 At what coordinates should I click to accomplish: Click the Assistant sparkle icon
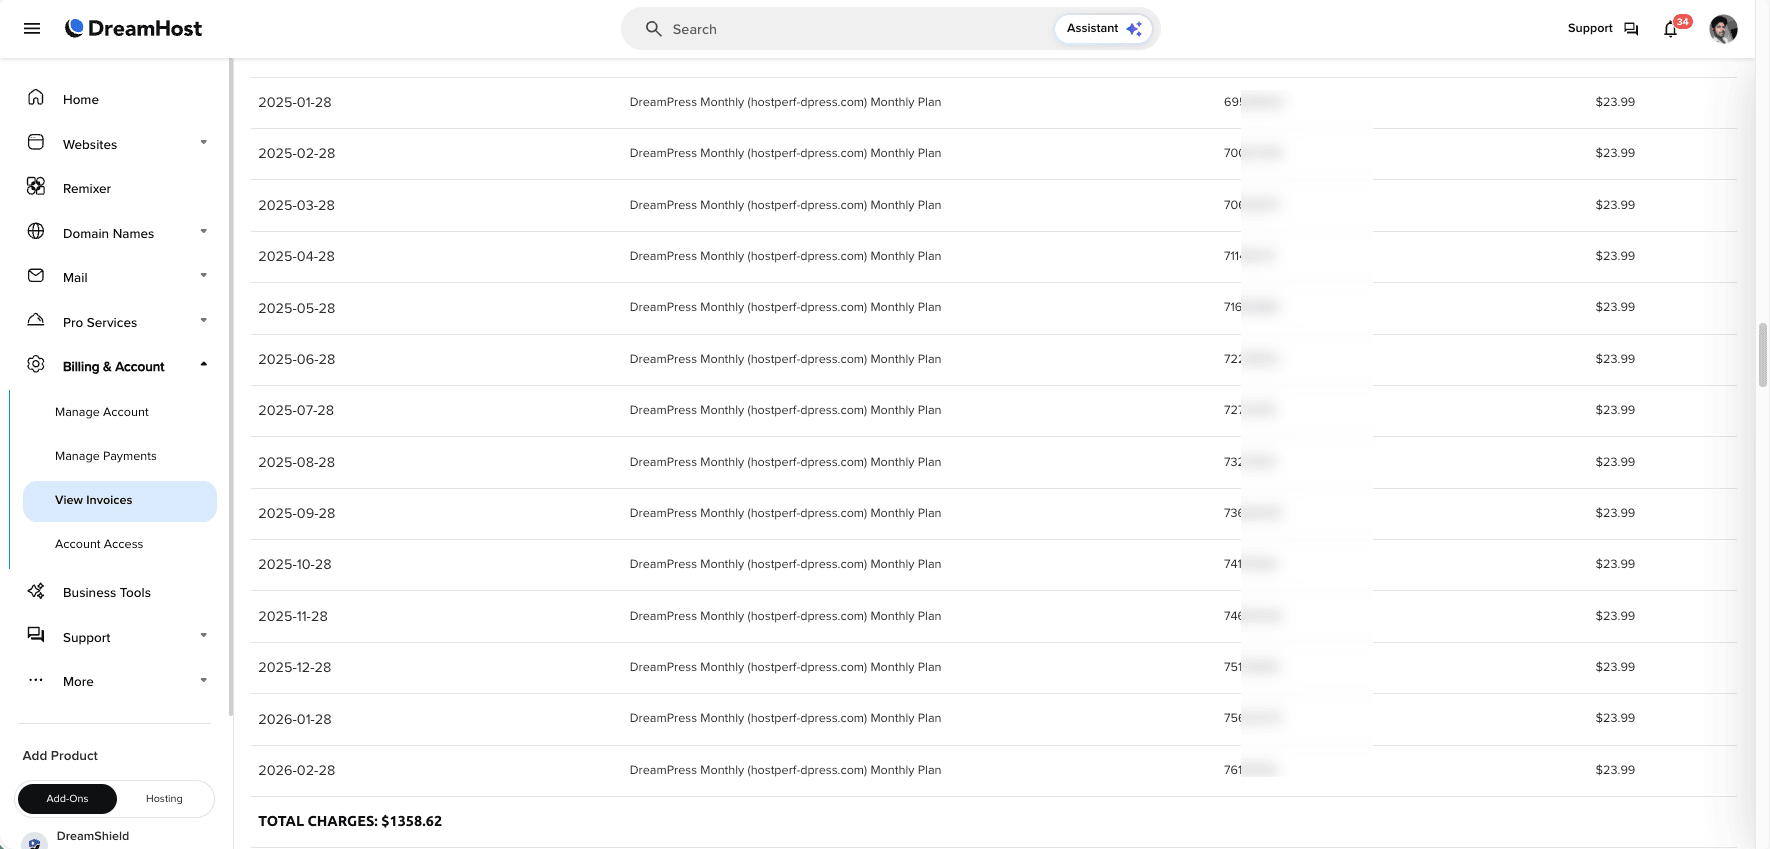pyautogui.click(x=1134, y=29)
